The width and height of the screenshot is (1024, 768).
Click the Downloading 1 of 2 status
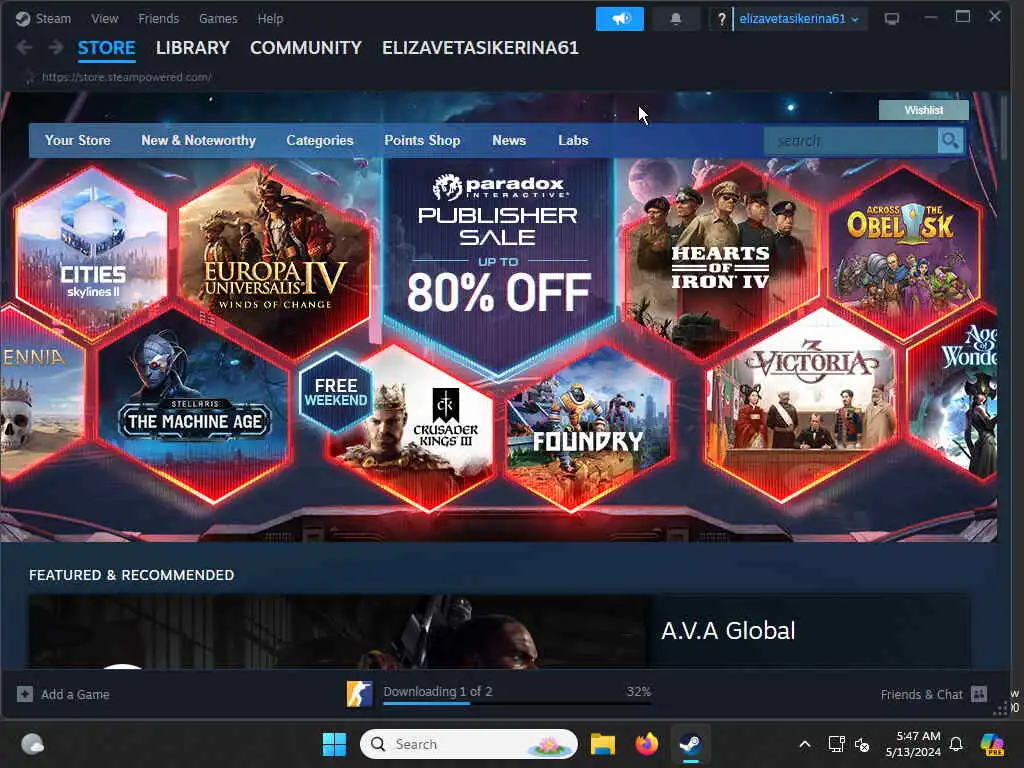[x=438, y=691]
